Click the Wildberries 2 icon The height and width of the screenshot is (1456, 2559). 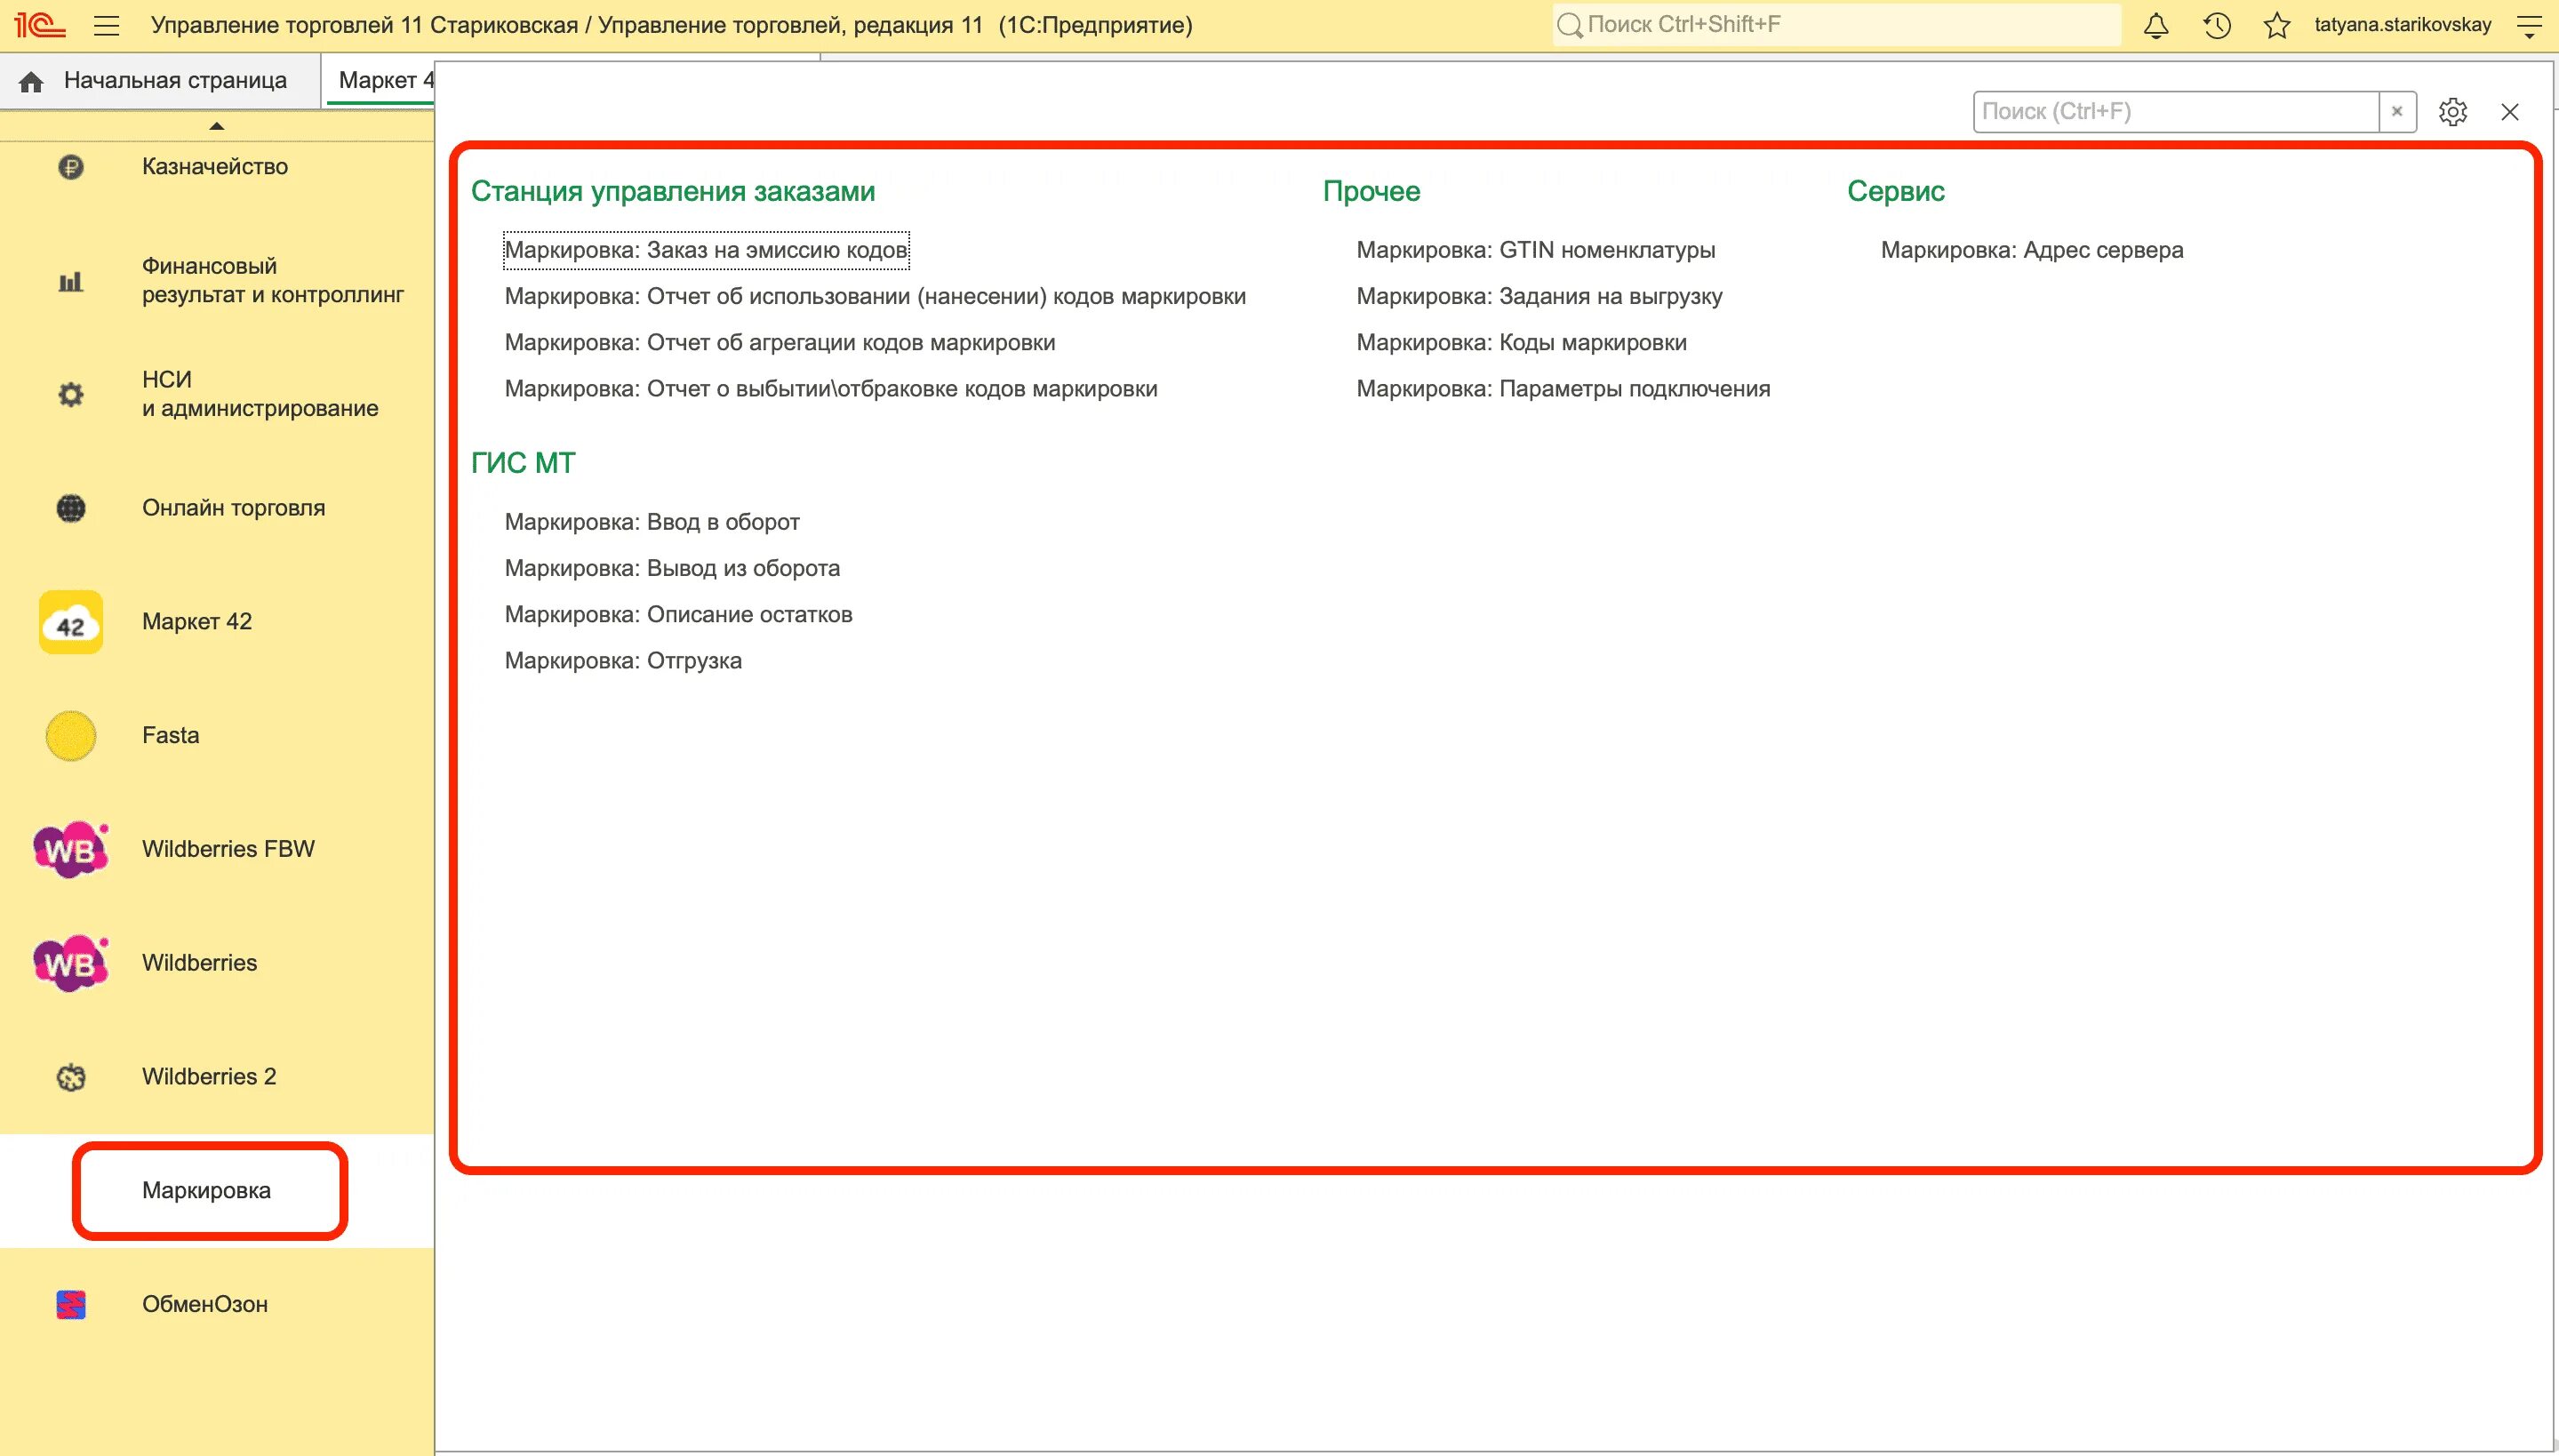click(70, 1077)
